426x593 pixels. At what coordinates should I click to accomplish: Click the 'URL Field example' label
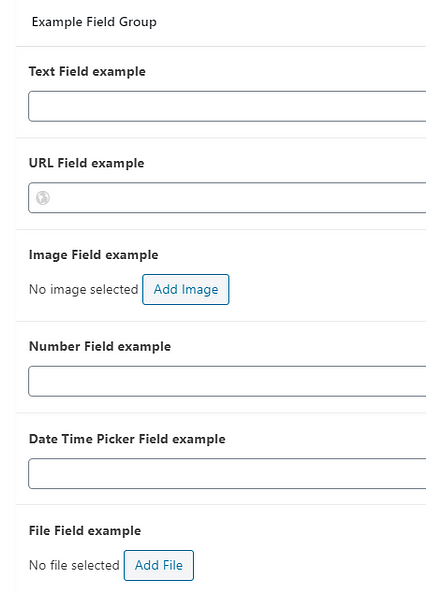(x=87, y=163)
